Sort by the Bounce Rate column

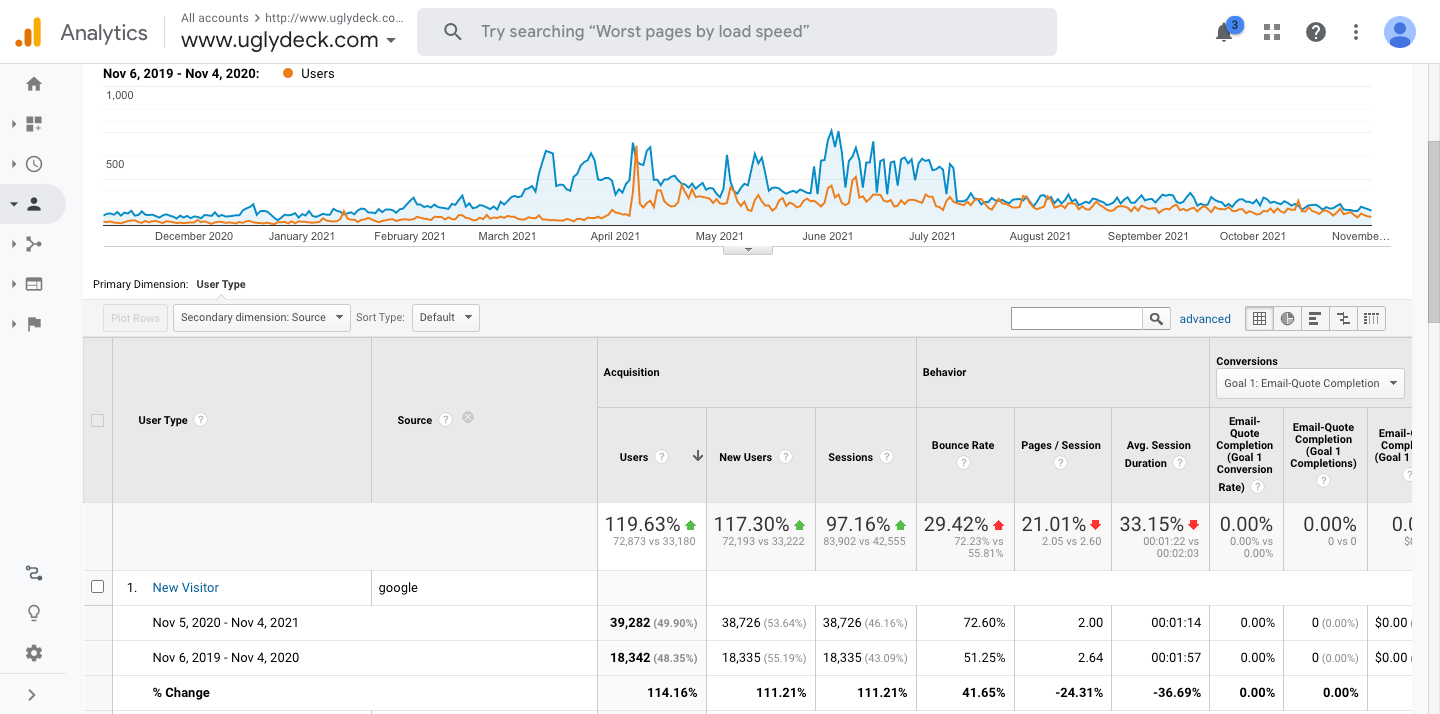(x=964, y=445)
